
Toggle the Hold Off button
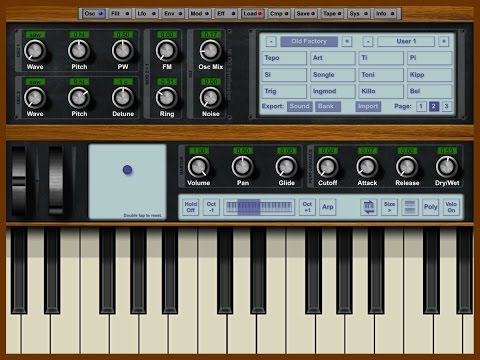pos(191,207)
